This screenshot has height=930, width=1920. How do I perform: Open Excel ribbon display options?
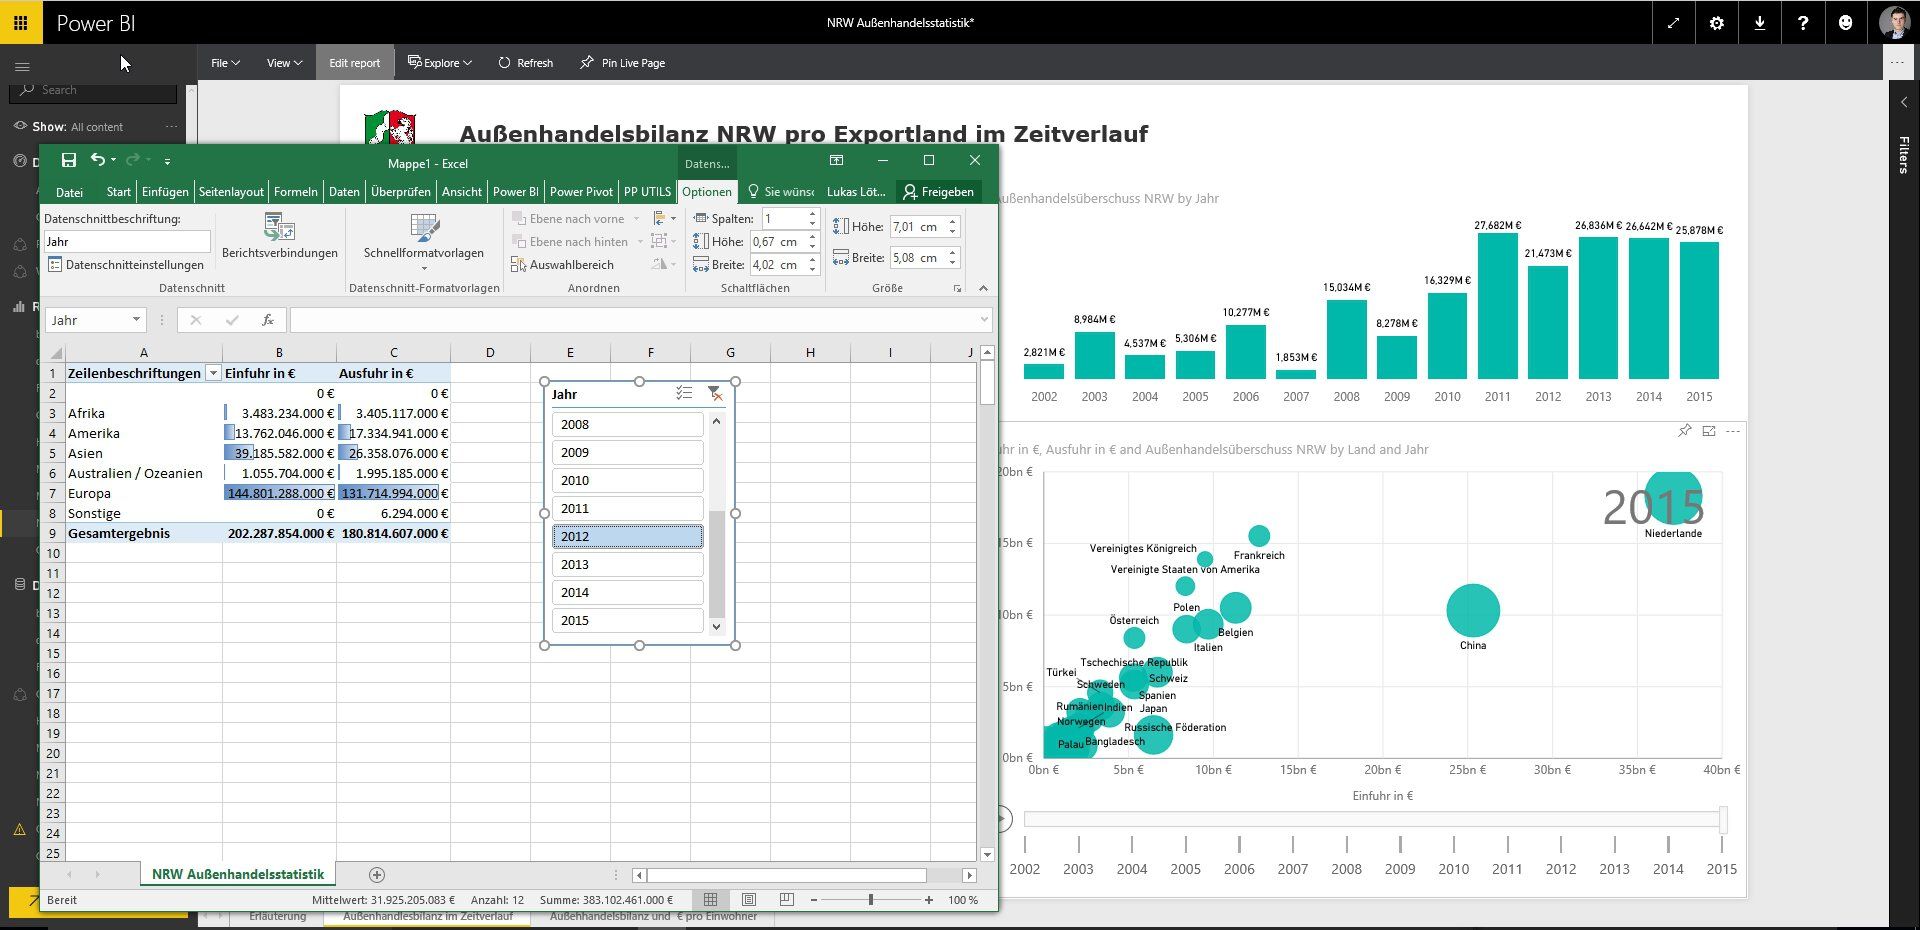836,160
